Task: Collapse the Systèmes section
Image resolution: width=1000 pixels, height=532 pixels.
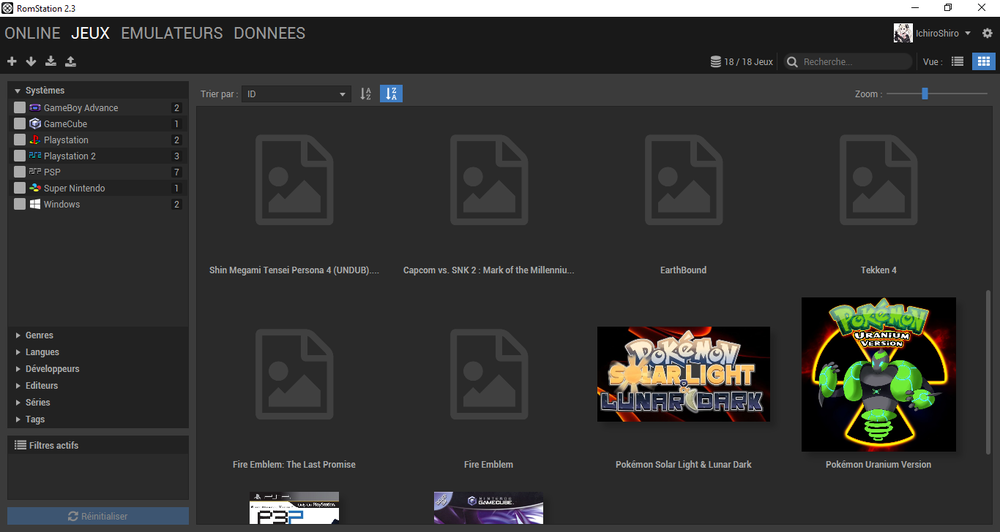Action: click(17, 91)
